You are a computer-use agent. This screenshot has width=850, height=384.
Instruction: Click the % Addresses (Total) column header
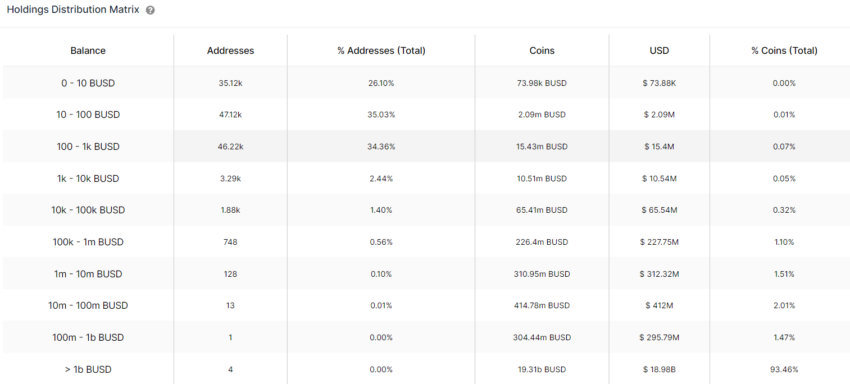tap(381, 50)
